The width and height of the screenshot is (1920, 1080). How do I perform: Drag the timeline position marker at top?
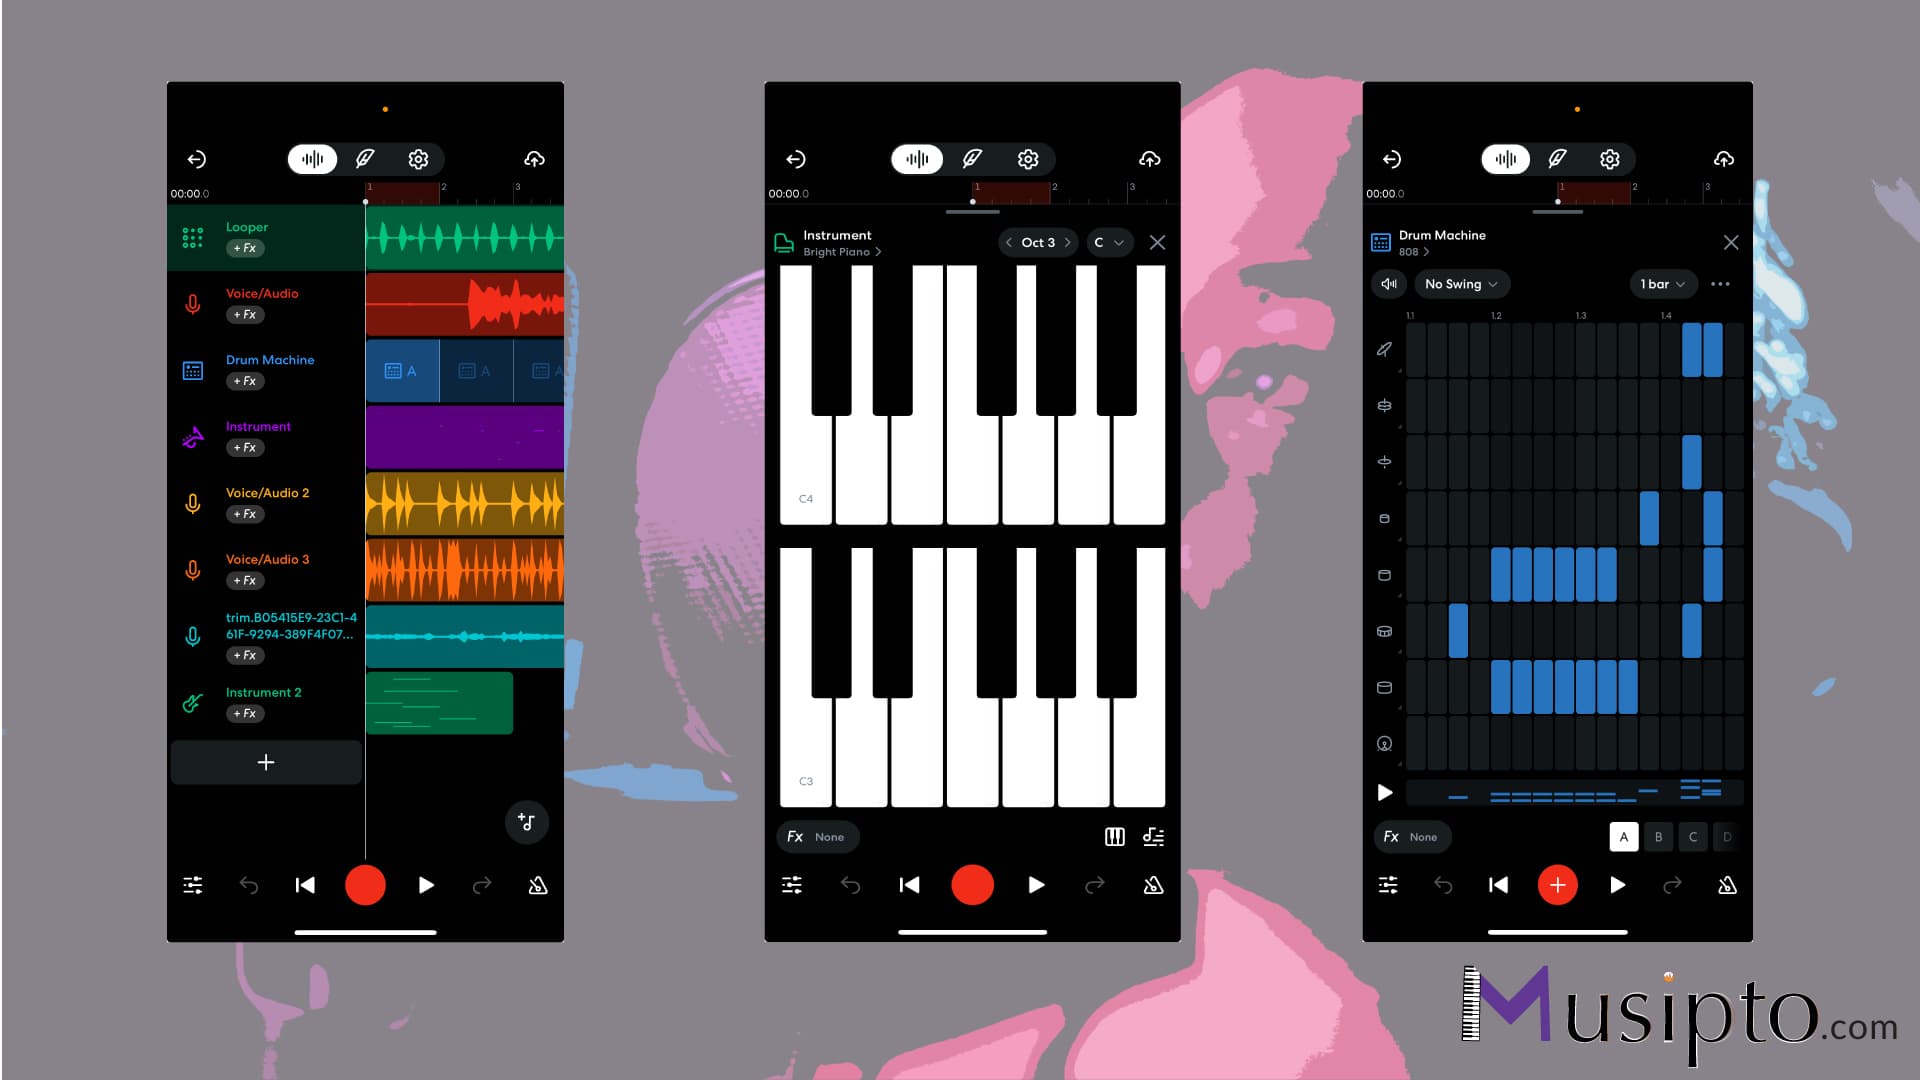[365, 202]
